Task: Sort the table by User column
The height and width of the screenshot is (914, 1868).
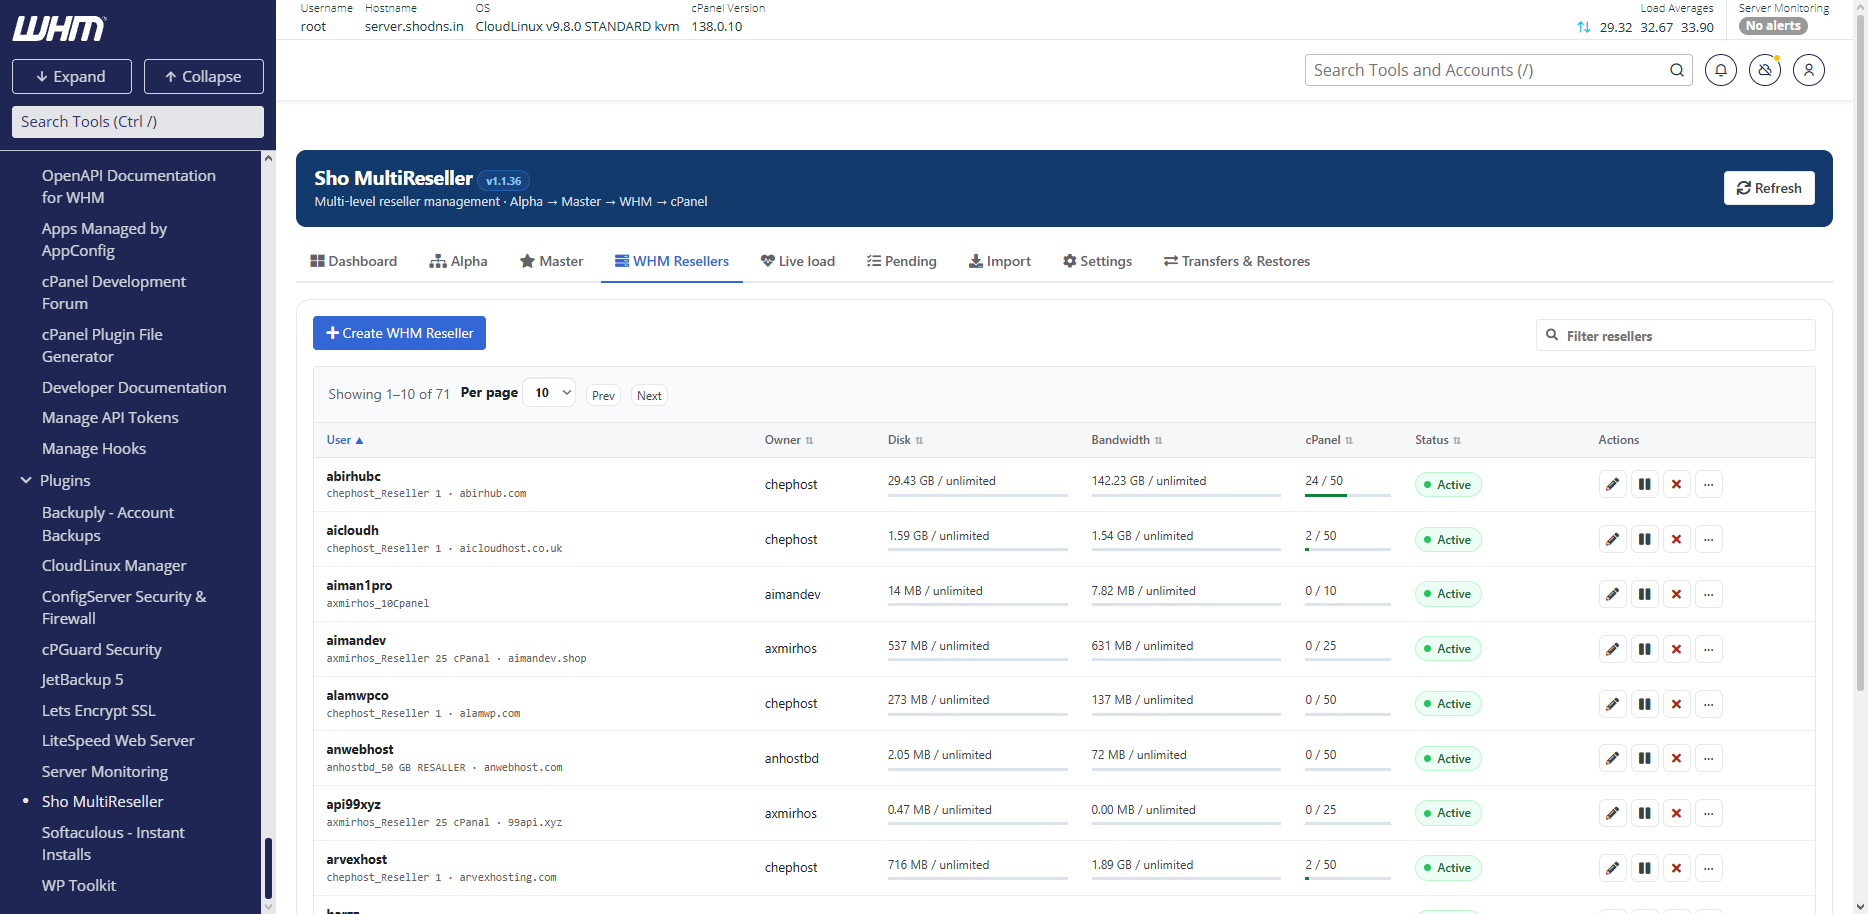Action: pos(345,440)
